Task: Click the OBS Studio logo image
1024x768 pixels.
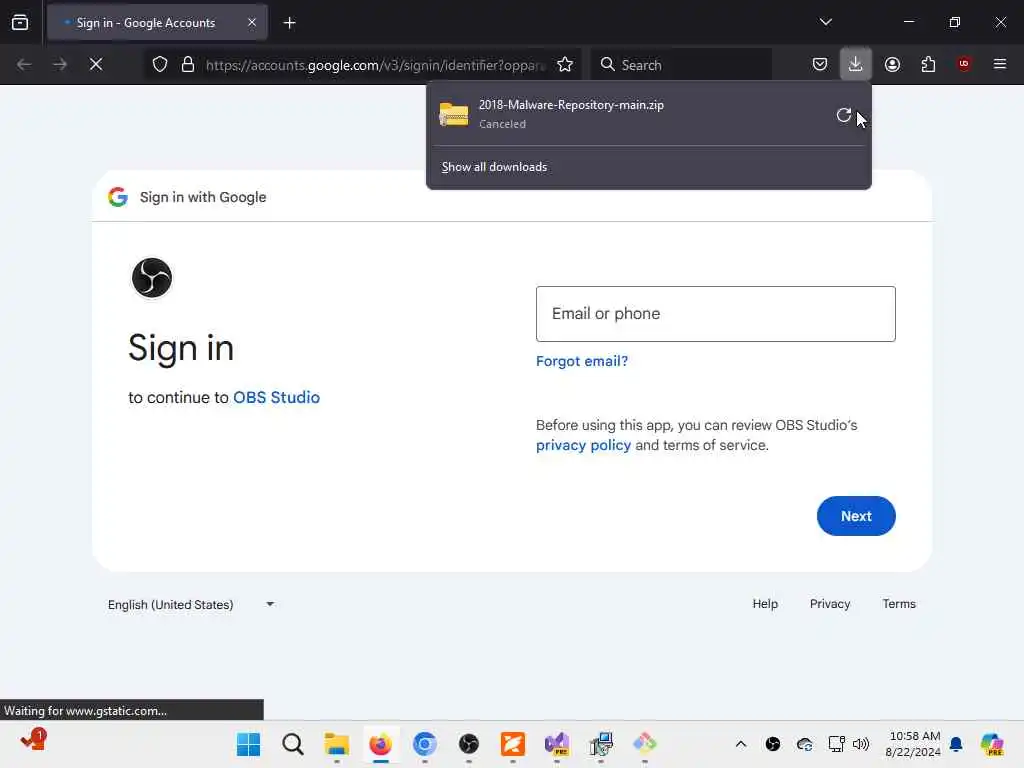Action: (152, 278)
